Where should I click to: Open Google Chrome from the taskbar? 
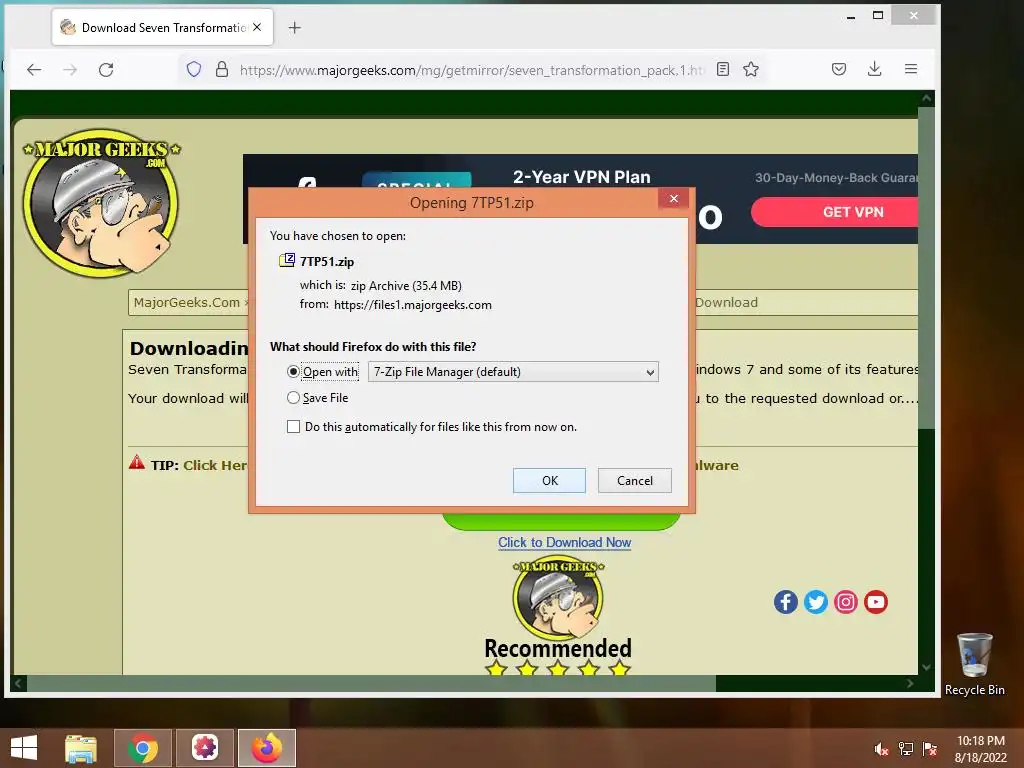click(x=143, y=748)
